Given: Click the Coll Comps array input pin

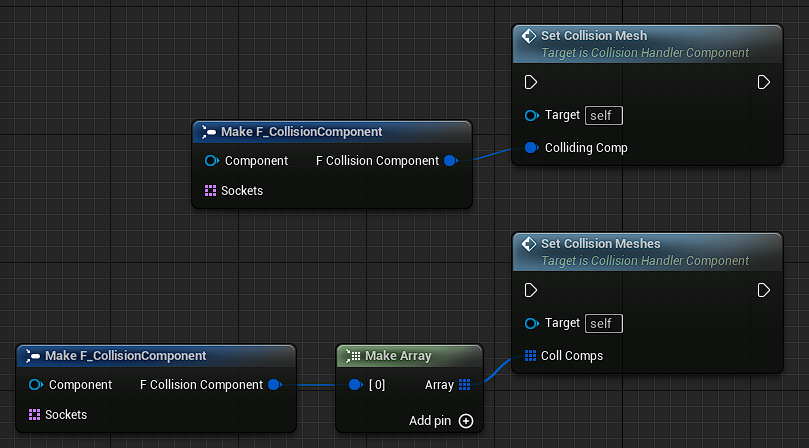Looking at the screenshot, I should click(531, 356).
